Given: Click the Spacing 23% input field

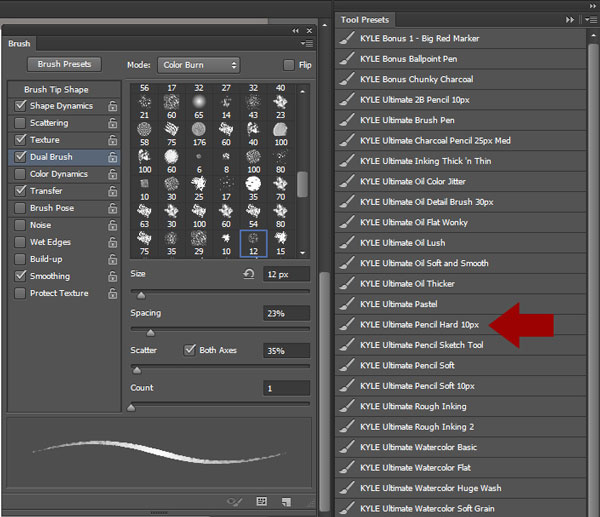Looking at the screenshot, I should [x=286, y=313].
